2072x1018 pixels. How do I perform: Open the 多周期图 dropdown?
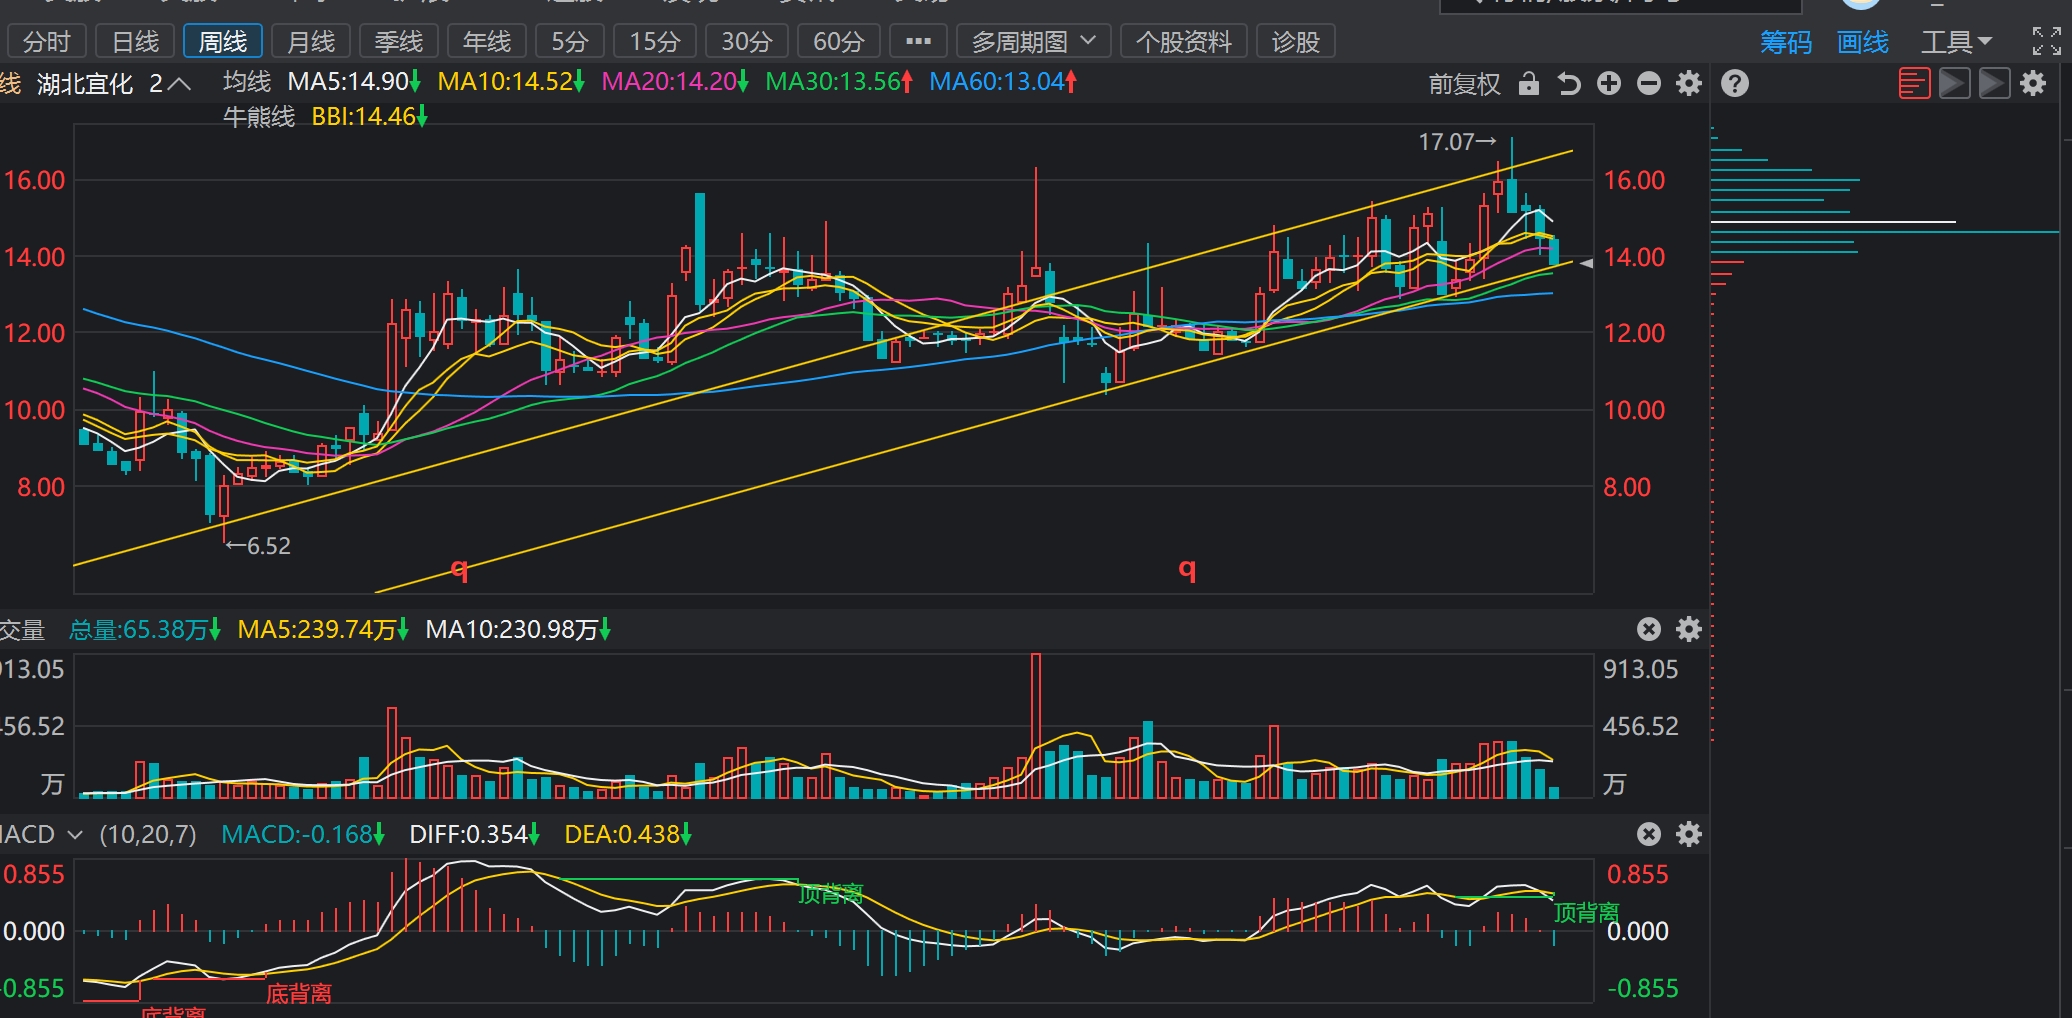[x=1033, y=41]
